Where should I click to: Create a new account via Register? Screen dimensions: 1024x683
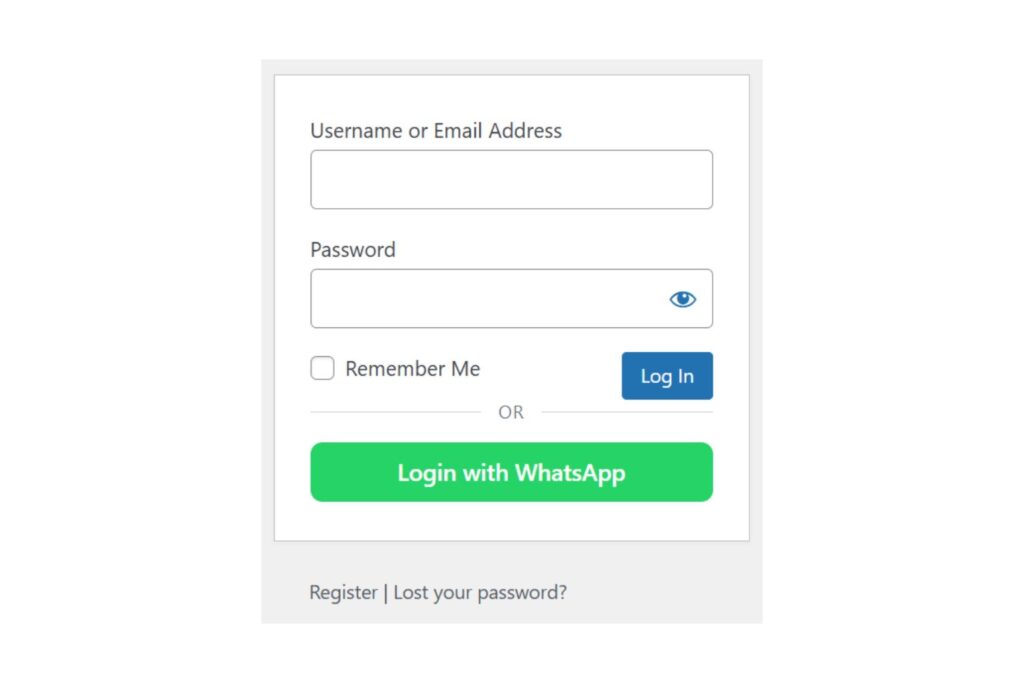(x=343, y=592)
